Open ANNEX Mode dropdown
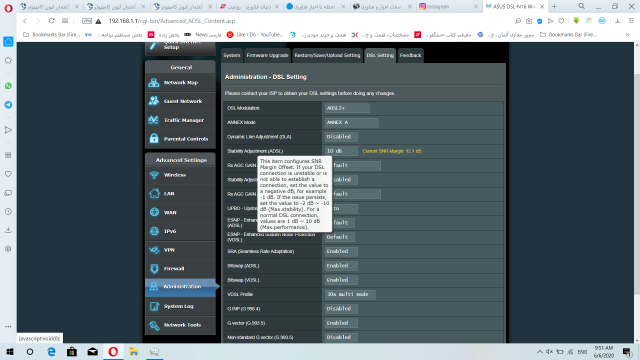This screenshot has width=640, height=360. (x=351, y=122)
